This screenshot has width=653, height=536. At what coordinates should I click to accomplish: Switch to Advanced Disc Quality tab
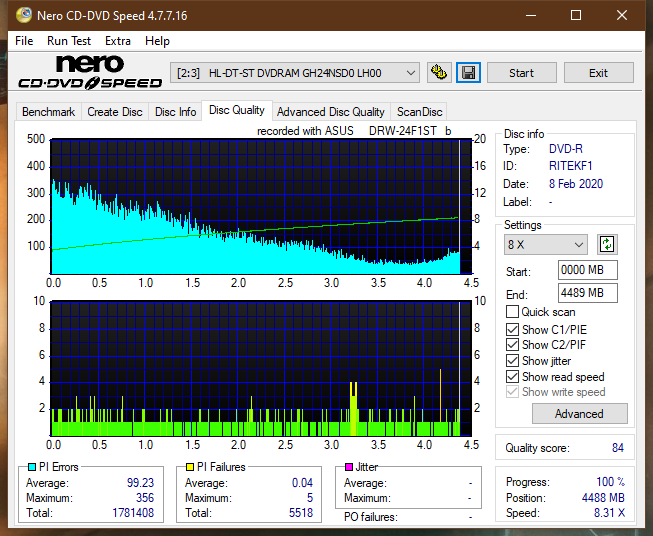pos(331,112)
